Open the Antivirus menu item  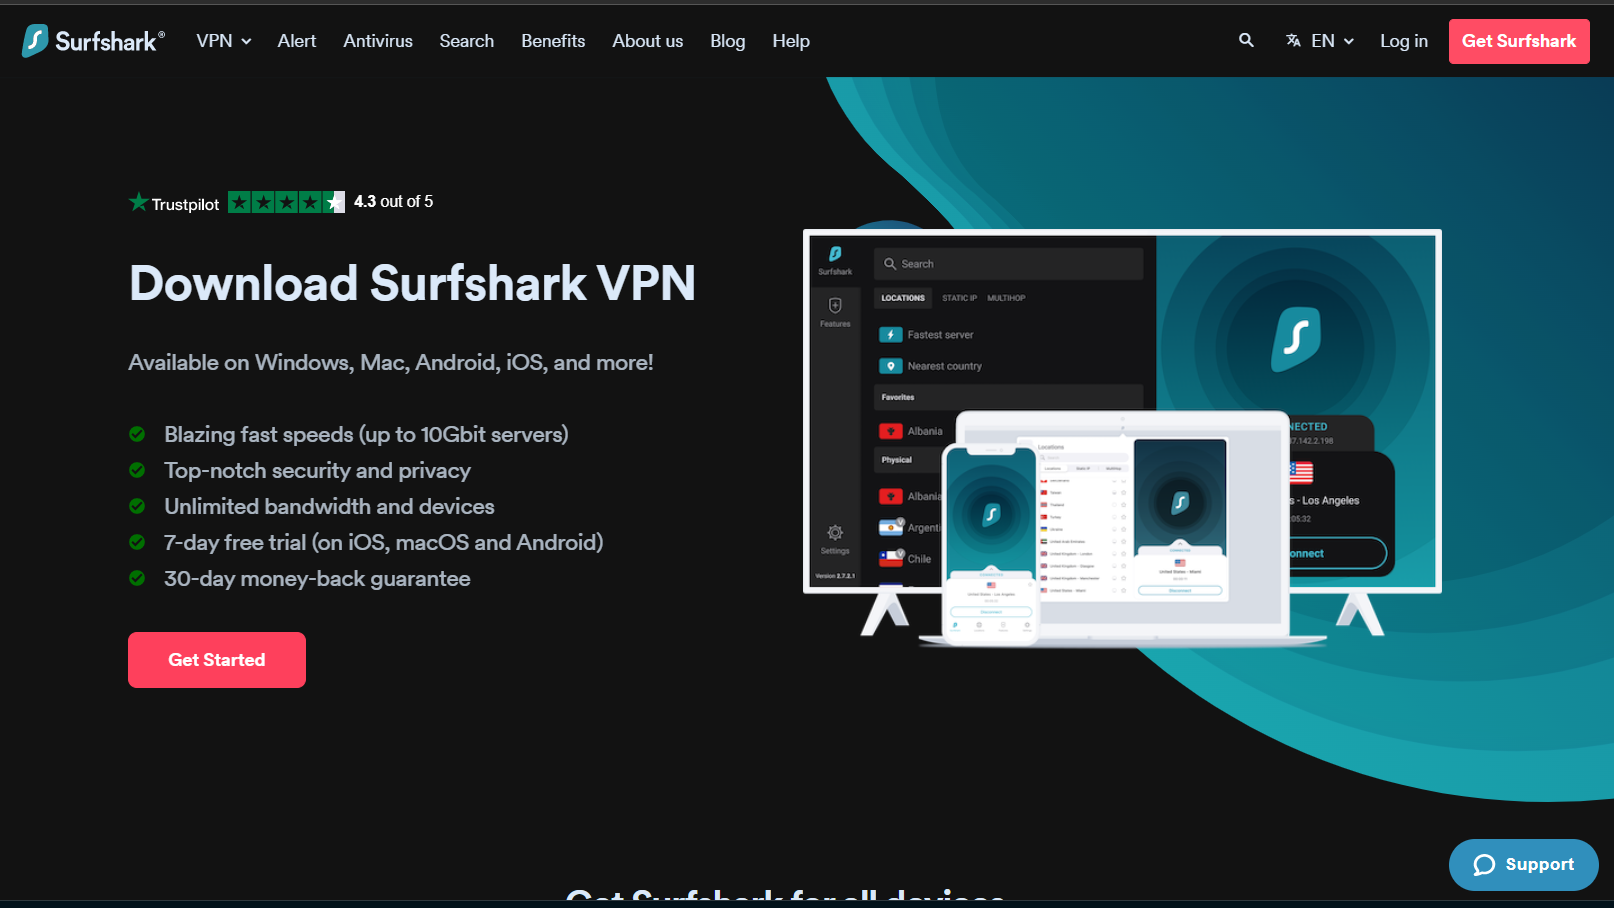tap(378, 41)
